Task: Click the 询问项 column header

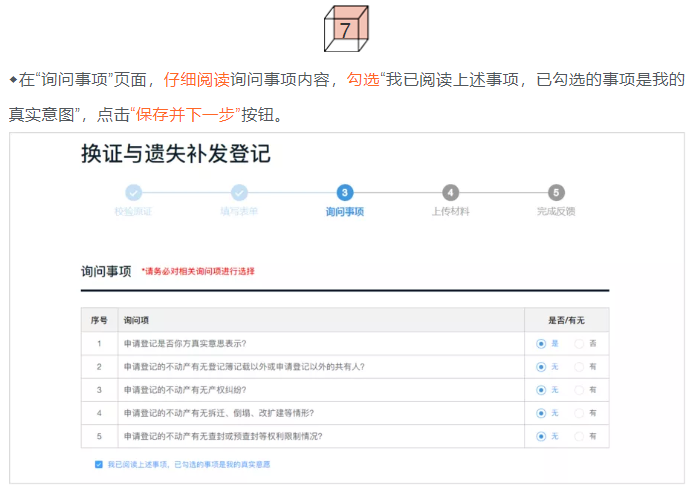Action: tap(136, 320)
